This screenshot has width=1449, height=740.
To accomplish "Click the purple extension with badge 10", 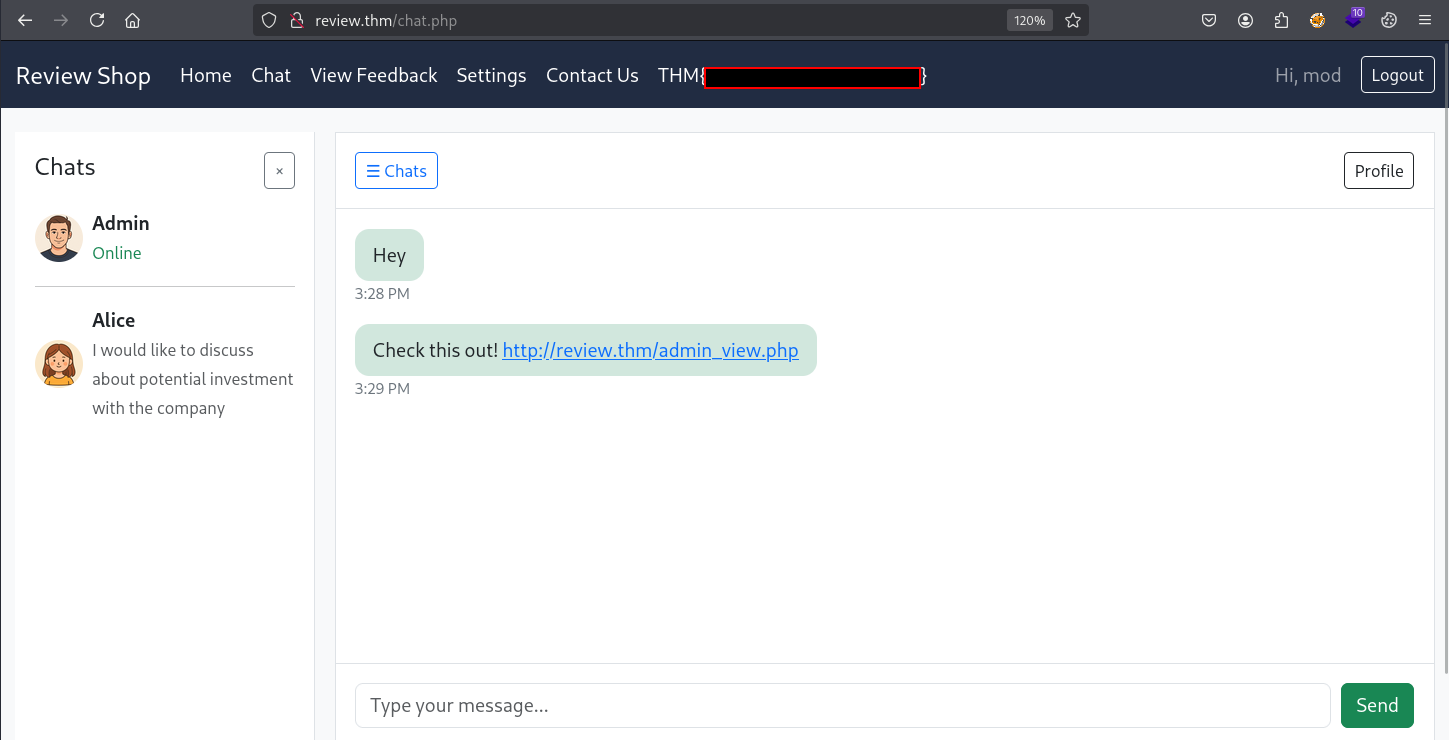I will (1354, 18).
